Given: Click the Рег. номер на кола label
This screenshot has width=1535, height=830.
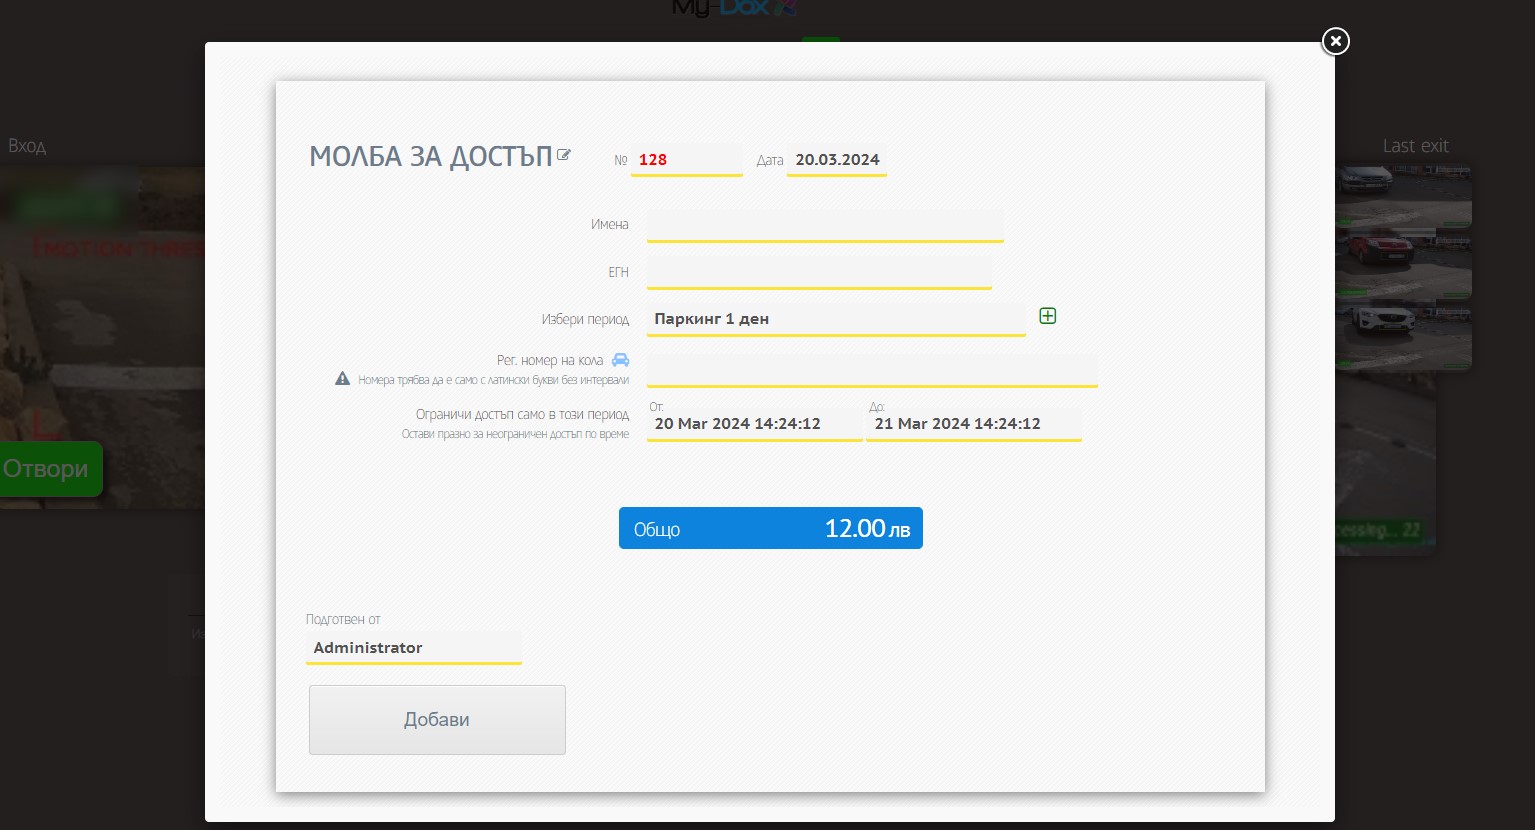Looking at the screenshot, I should tap(550, 360).
